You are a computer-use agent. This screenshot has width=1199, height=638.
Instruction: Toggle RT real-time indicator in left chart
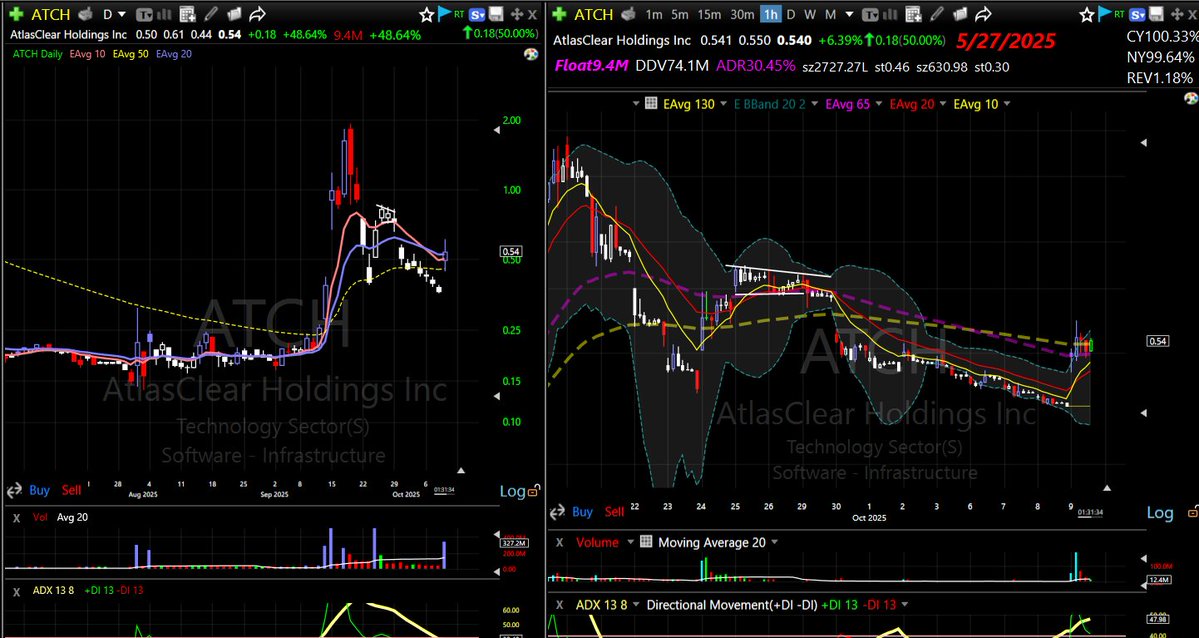click(459, 14)
